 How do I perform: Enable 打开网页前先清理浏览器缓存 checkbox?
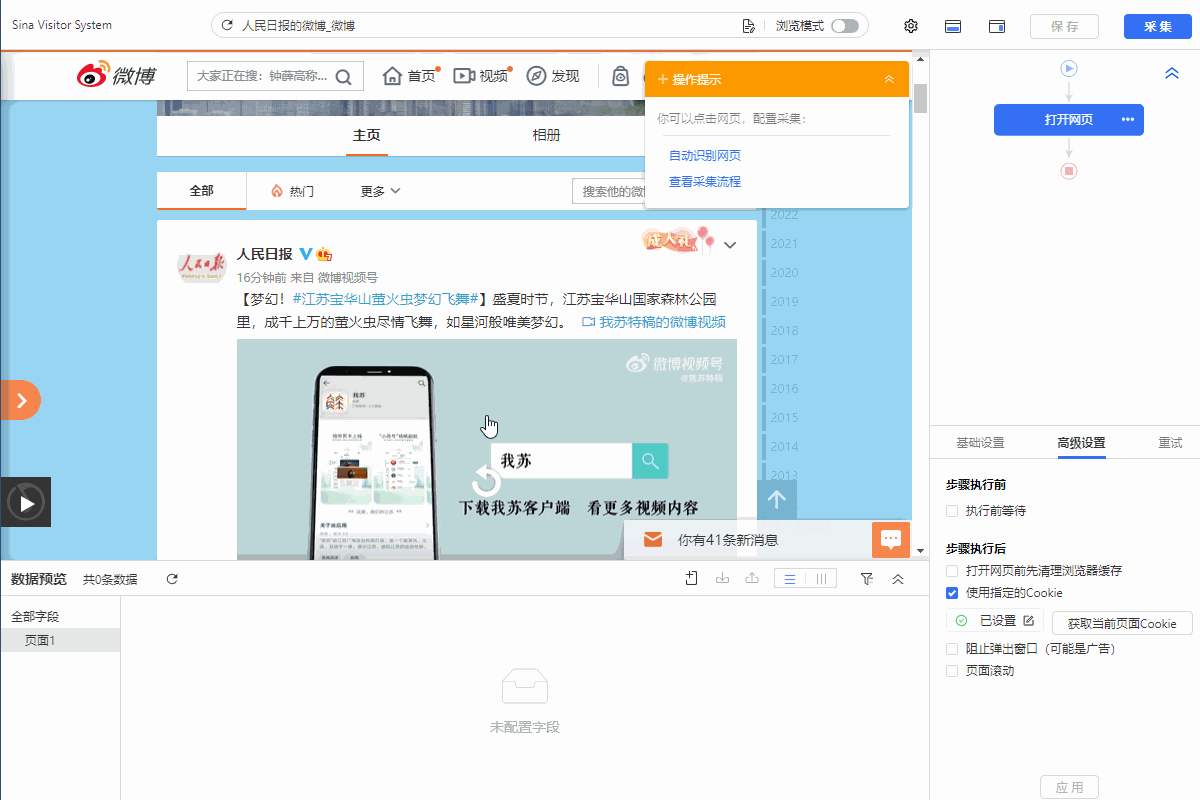[x=952, y=571]
